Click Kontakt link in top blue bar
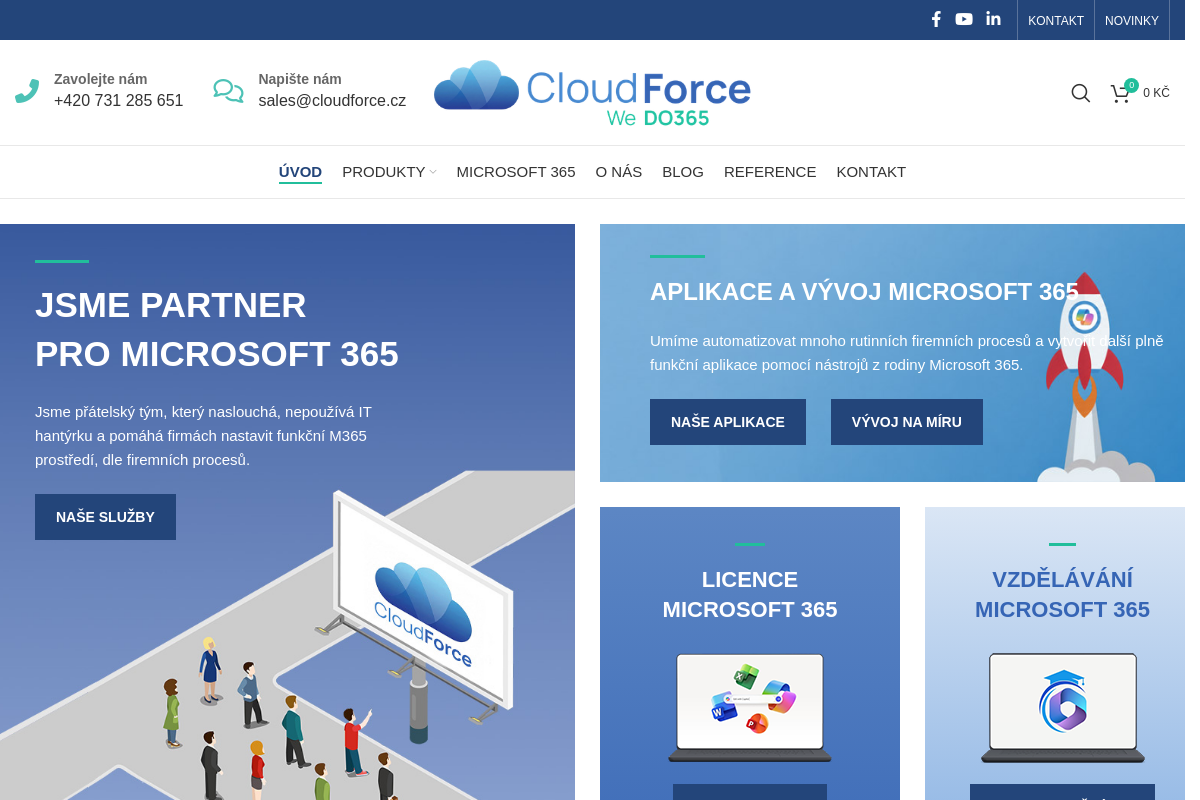The width and height of the screenshot is (1200, 800). [x=1056, y=20]
